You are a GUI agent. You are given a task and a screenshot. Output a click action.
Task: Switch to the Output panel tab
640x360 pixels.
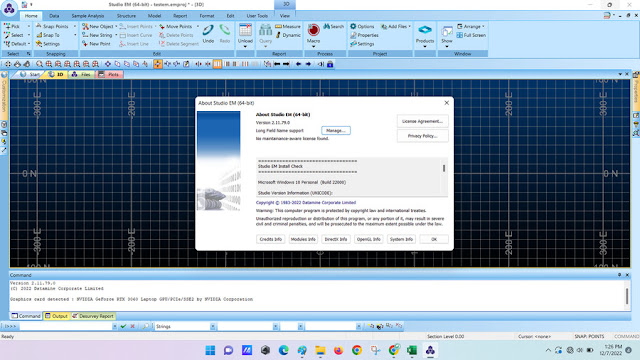[x=56, y=316]
